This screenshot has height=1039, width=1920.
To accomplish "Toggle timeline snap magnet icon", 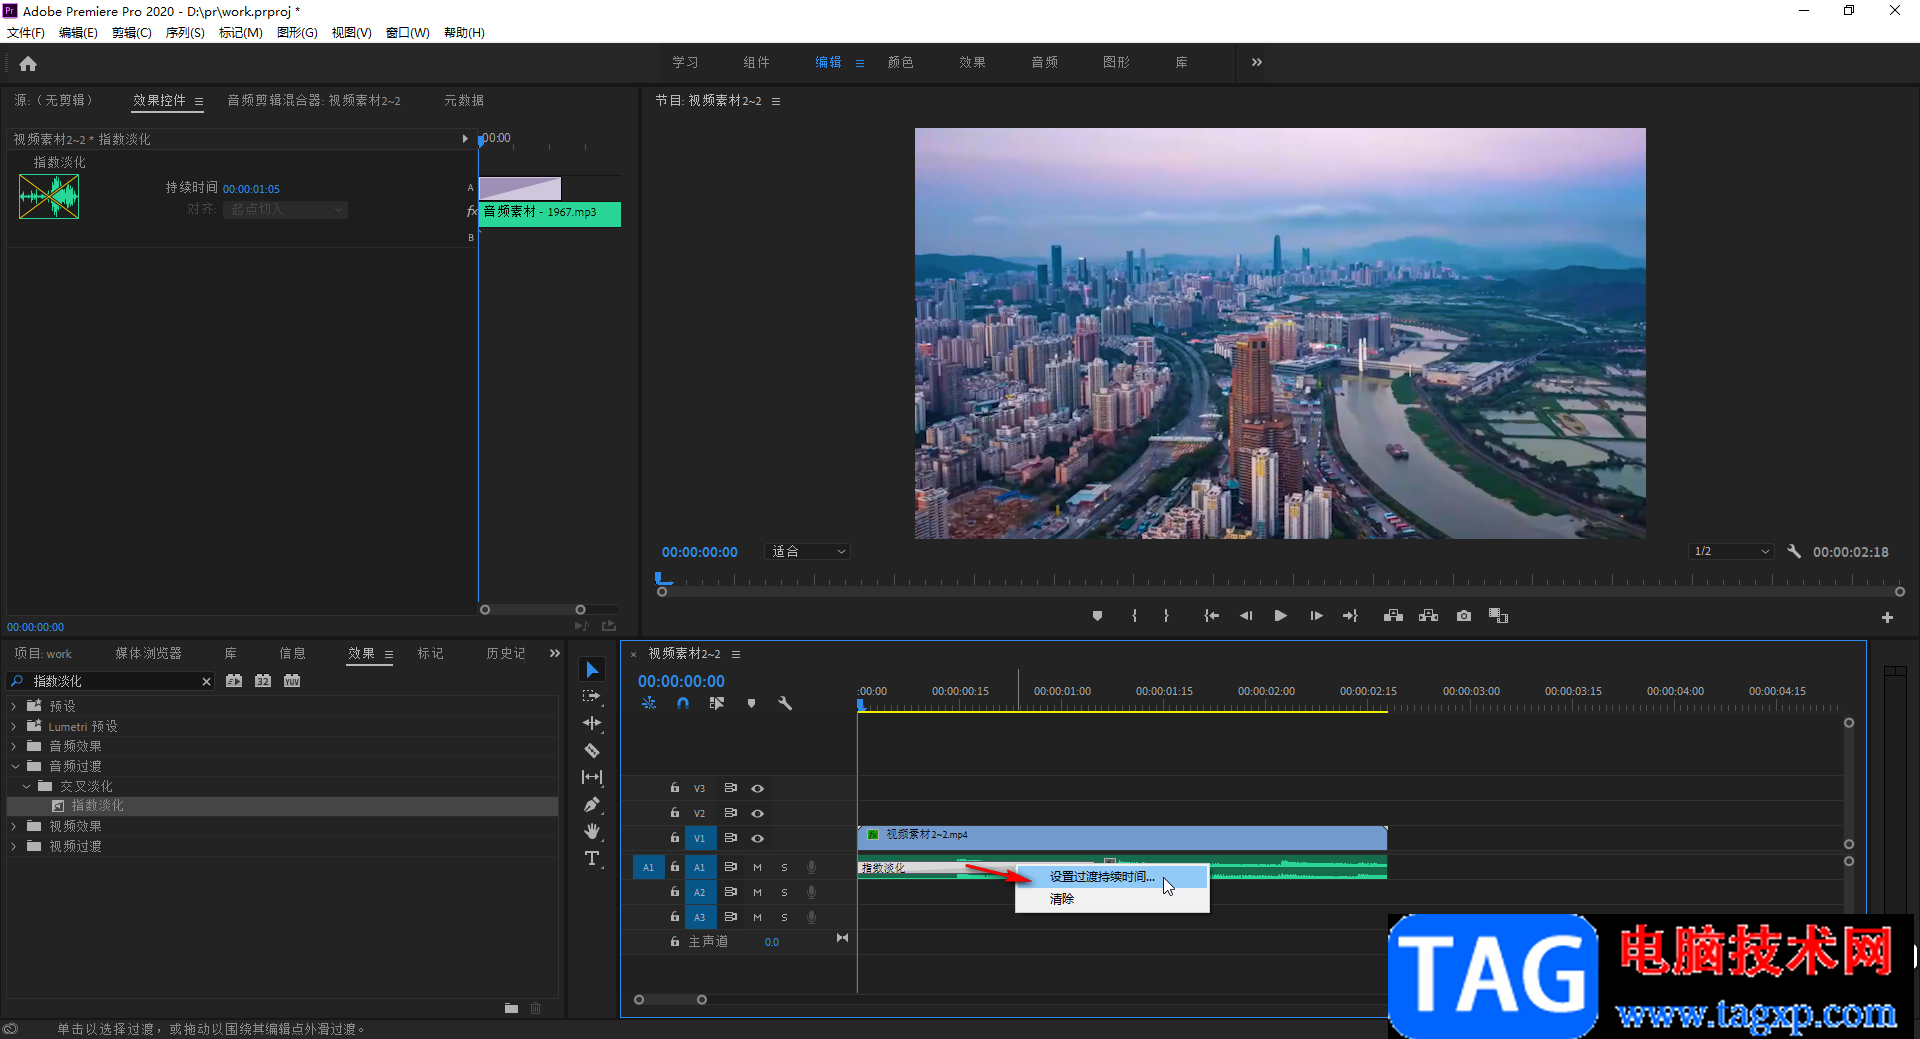I will pos(683,704).
